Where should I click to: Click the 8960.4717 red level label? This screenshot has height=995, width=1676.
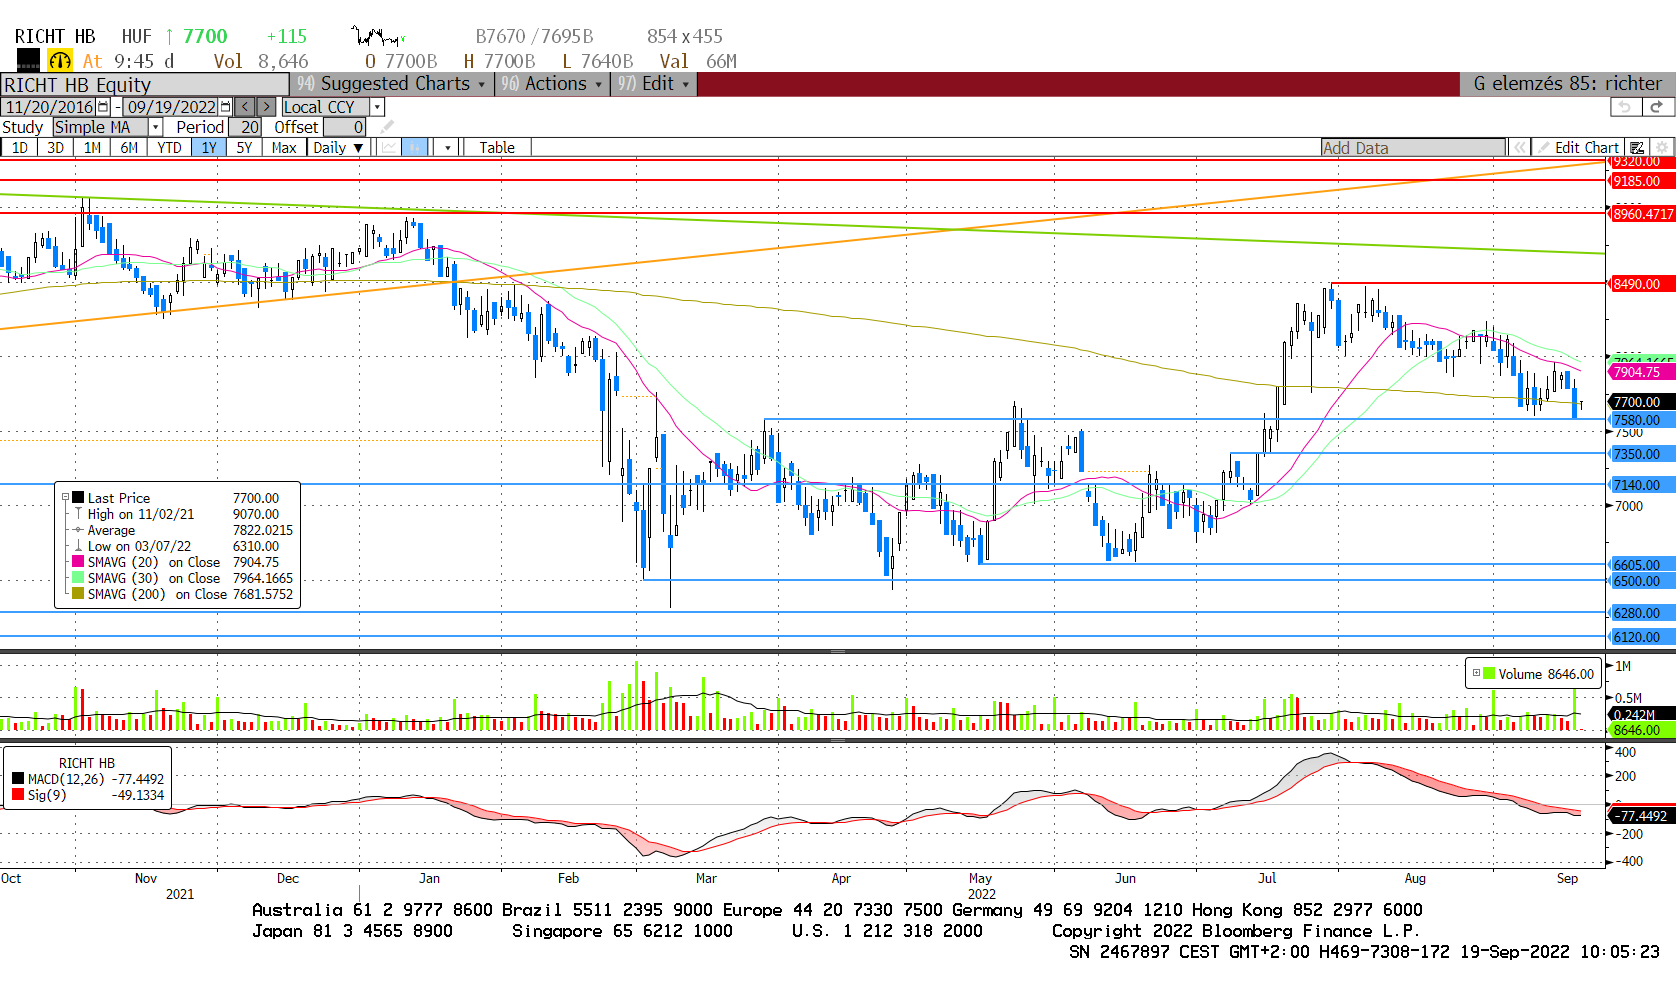[x=1642, y=214]
